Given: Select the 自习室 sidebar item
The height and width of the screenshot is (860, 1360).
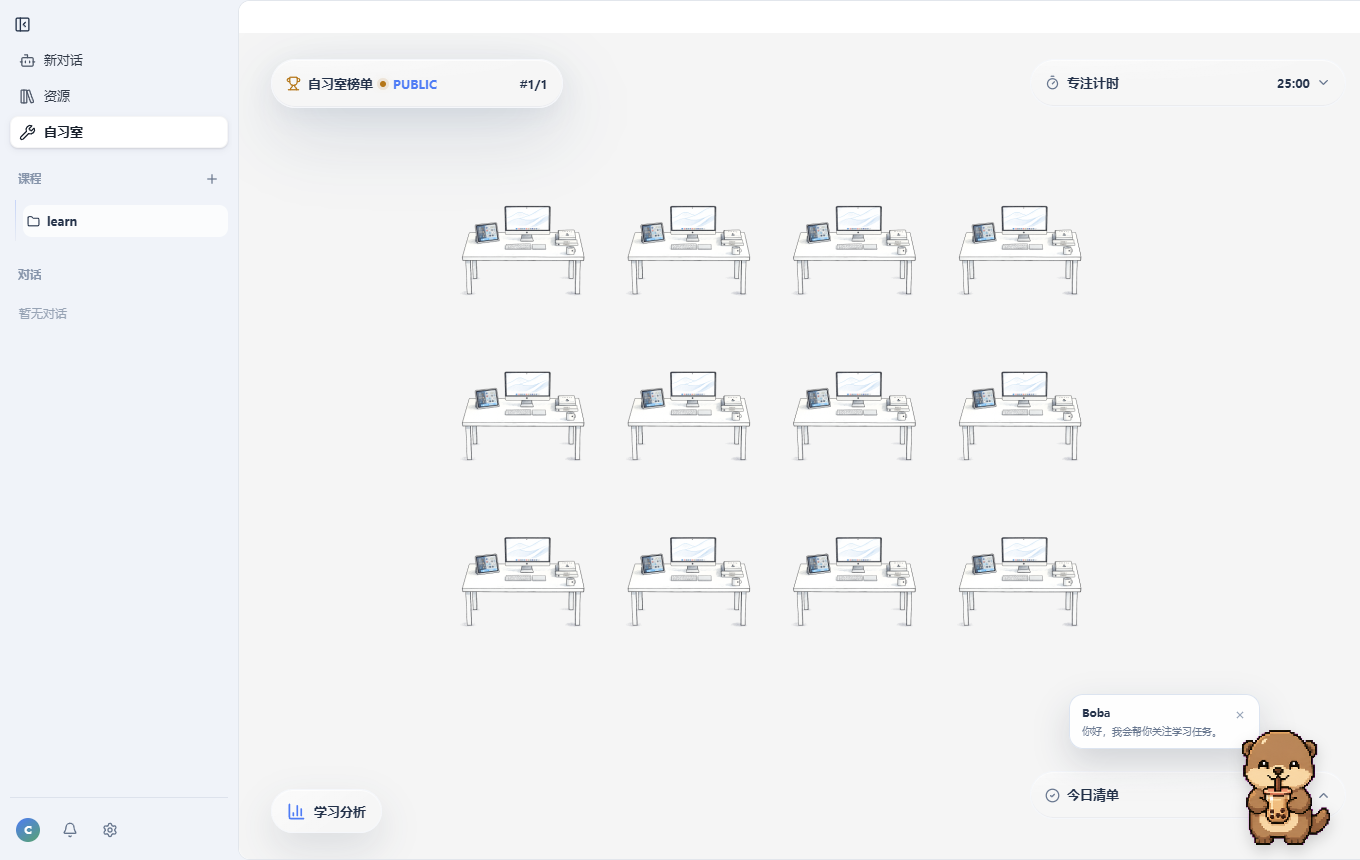Looking at the screenshot, I should click(x=119, y=132).
